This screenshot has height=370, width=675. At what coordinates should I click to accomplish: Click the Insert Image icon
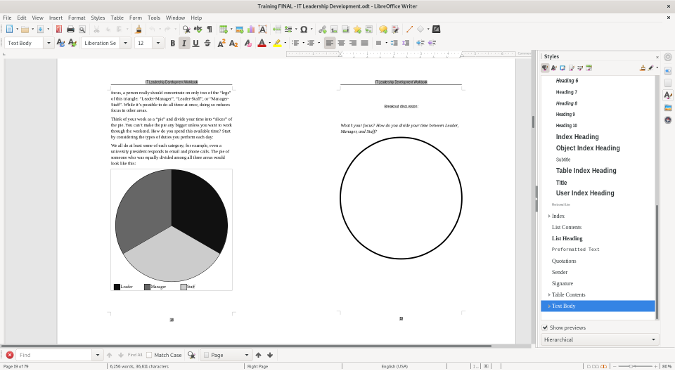[239, 29]
